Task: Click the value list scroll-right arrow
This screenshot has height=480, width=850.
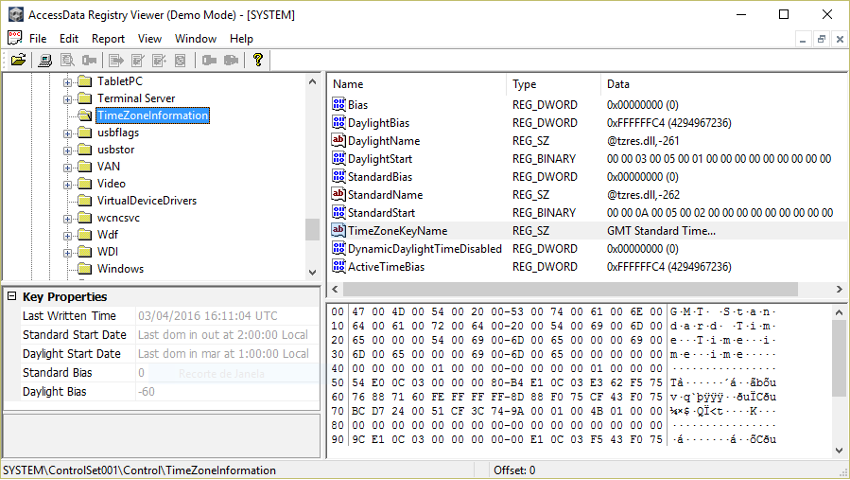Action: 840,289
